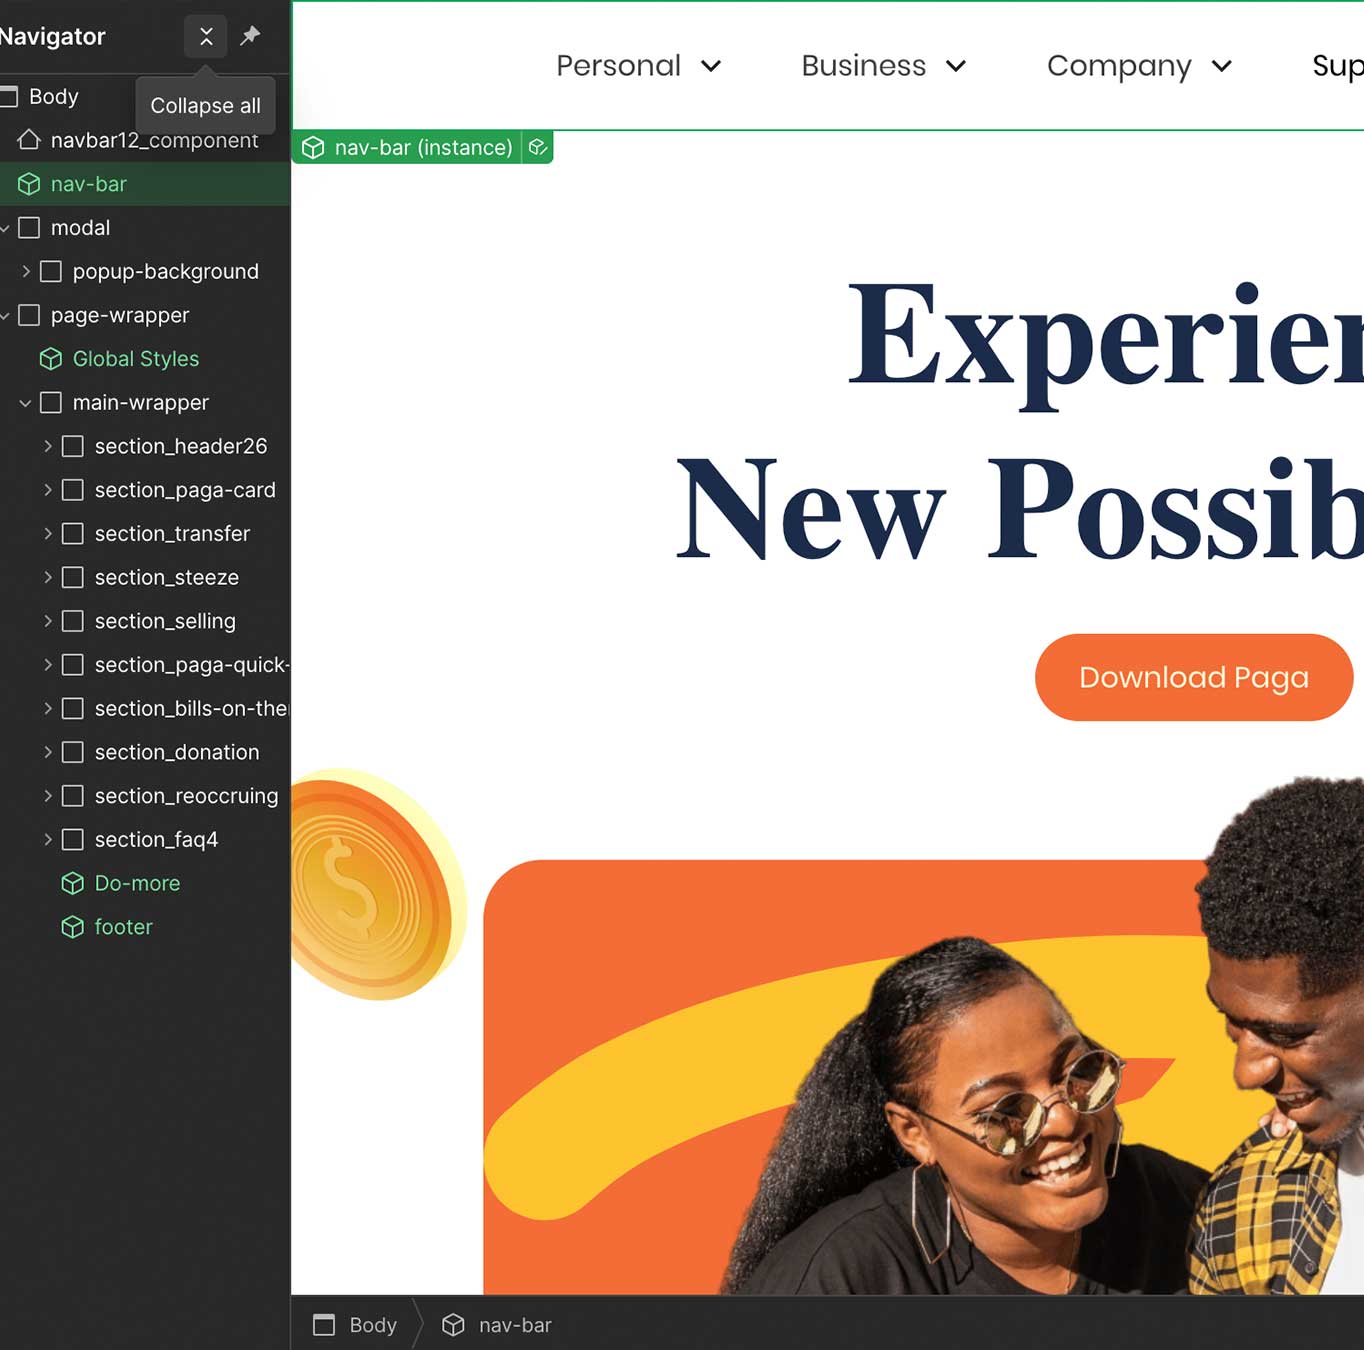Expand the section_reoccruing node
1364x1350 pixels.
click(48, 796)
